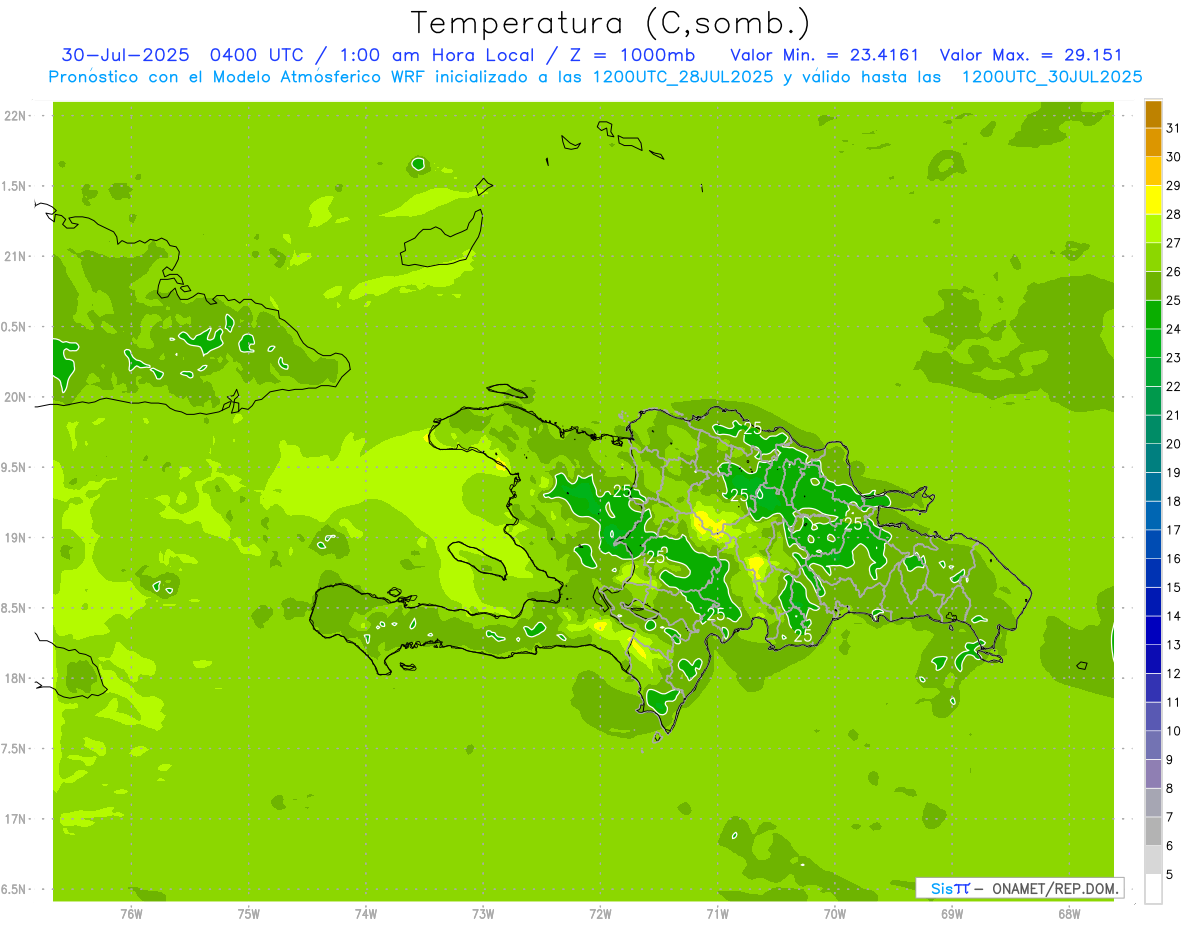Click the colorbar label "17"
1200x927 pixels.
1173,530
